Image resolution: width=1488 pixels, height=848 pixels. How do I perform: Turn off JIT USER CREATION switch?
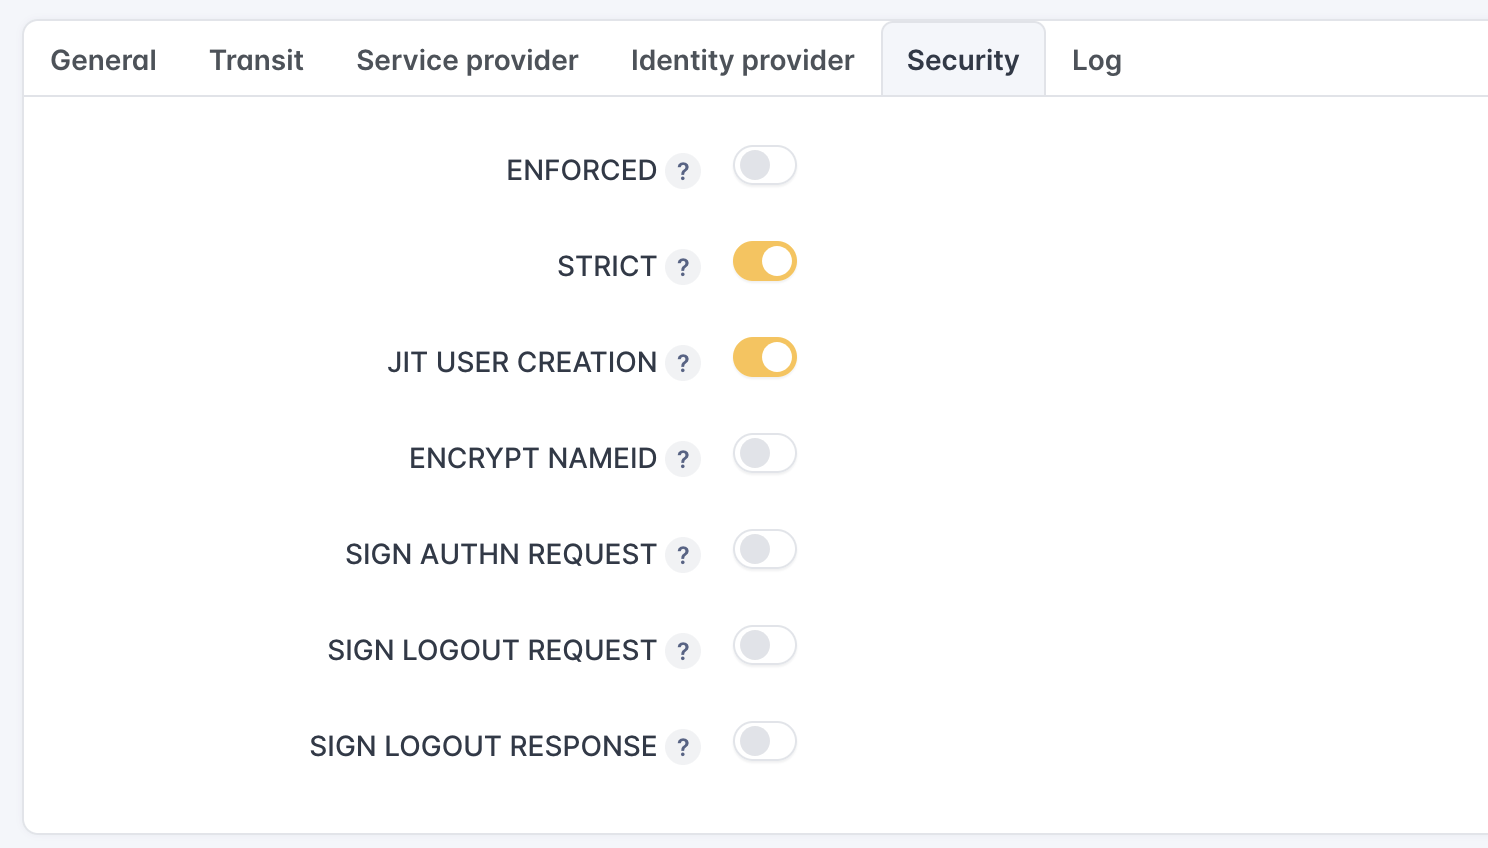tap(764, 358)
